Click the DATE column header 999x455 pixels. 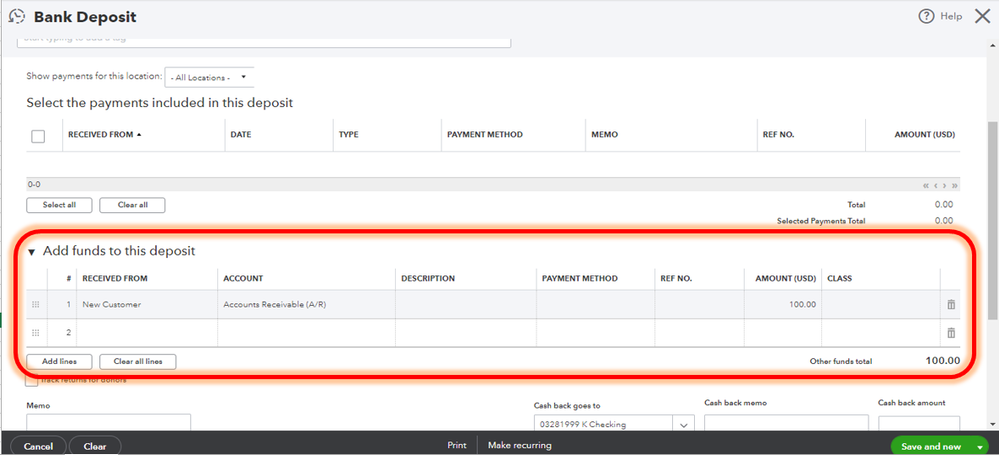click(240, 134)
